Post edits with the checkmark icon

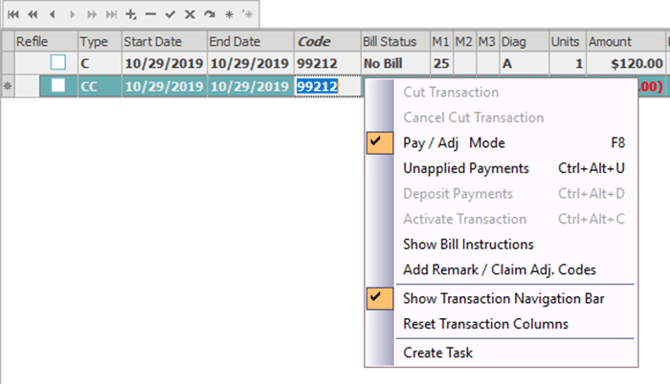coord(170,15)
